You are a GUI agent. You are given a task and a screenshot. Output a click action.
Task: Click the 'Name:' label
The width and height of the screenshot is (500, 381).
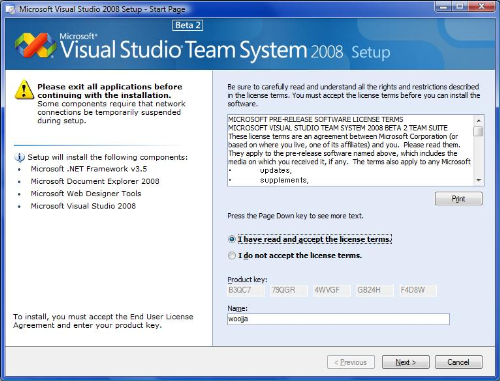(237, 308)
